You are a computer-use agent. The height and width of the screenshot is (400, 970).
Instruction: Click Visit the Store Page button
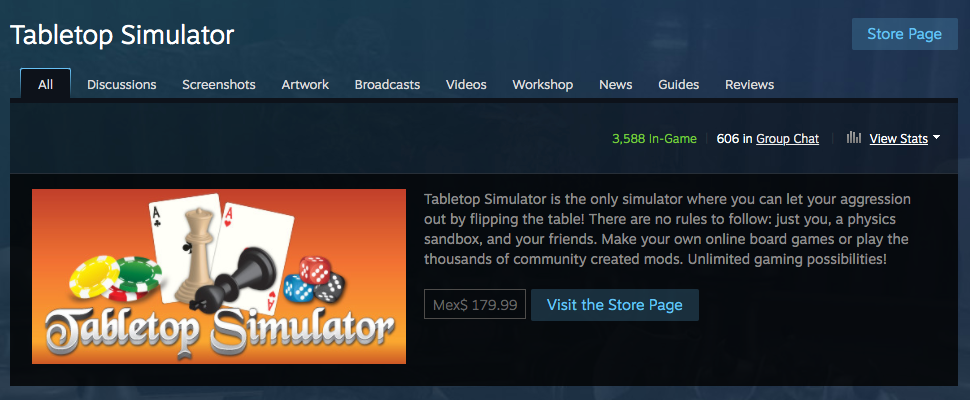click(615, 305)
